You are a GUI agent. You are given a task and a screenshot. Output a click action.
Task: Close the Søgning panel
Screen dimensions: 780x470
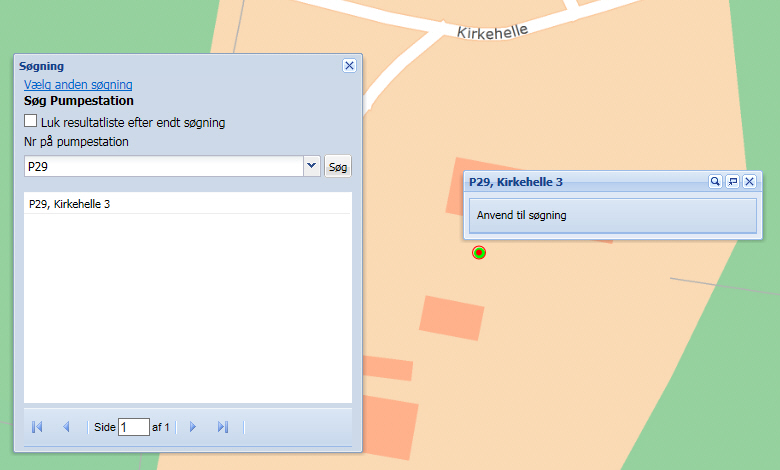pos(349,66)
